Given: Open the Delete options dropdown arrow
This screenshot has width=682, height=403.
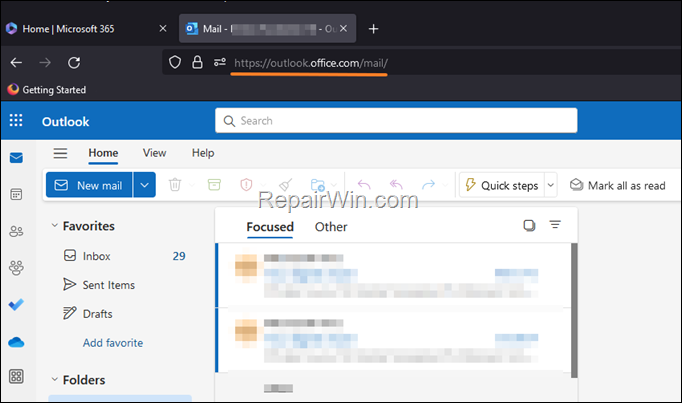Looking at the screenshot, I should pos(191,185).
